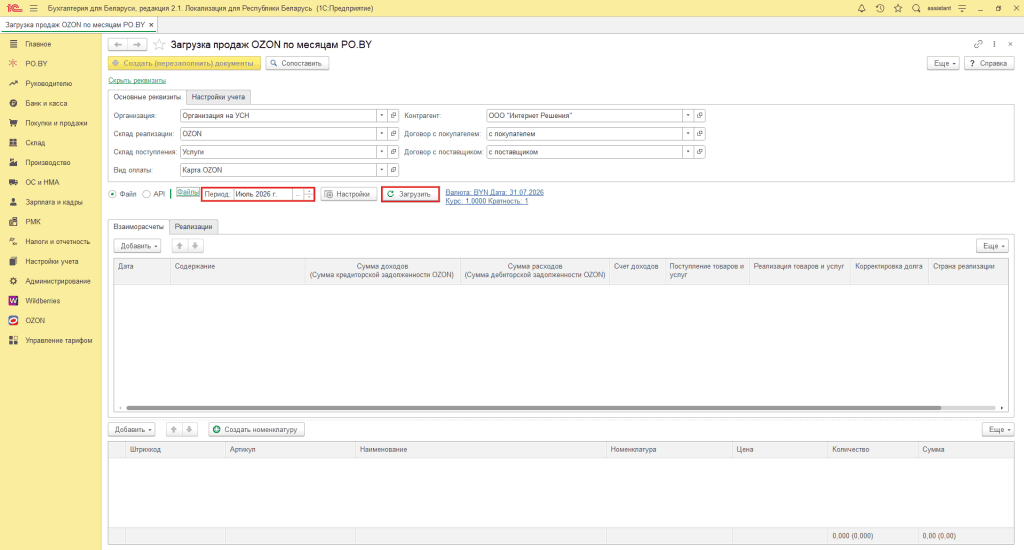This screenshot has width=1024, height=550.
Task: Open favorites star in title bar
Action: click(898, 8)
